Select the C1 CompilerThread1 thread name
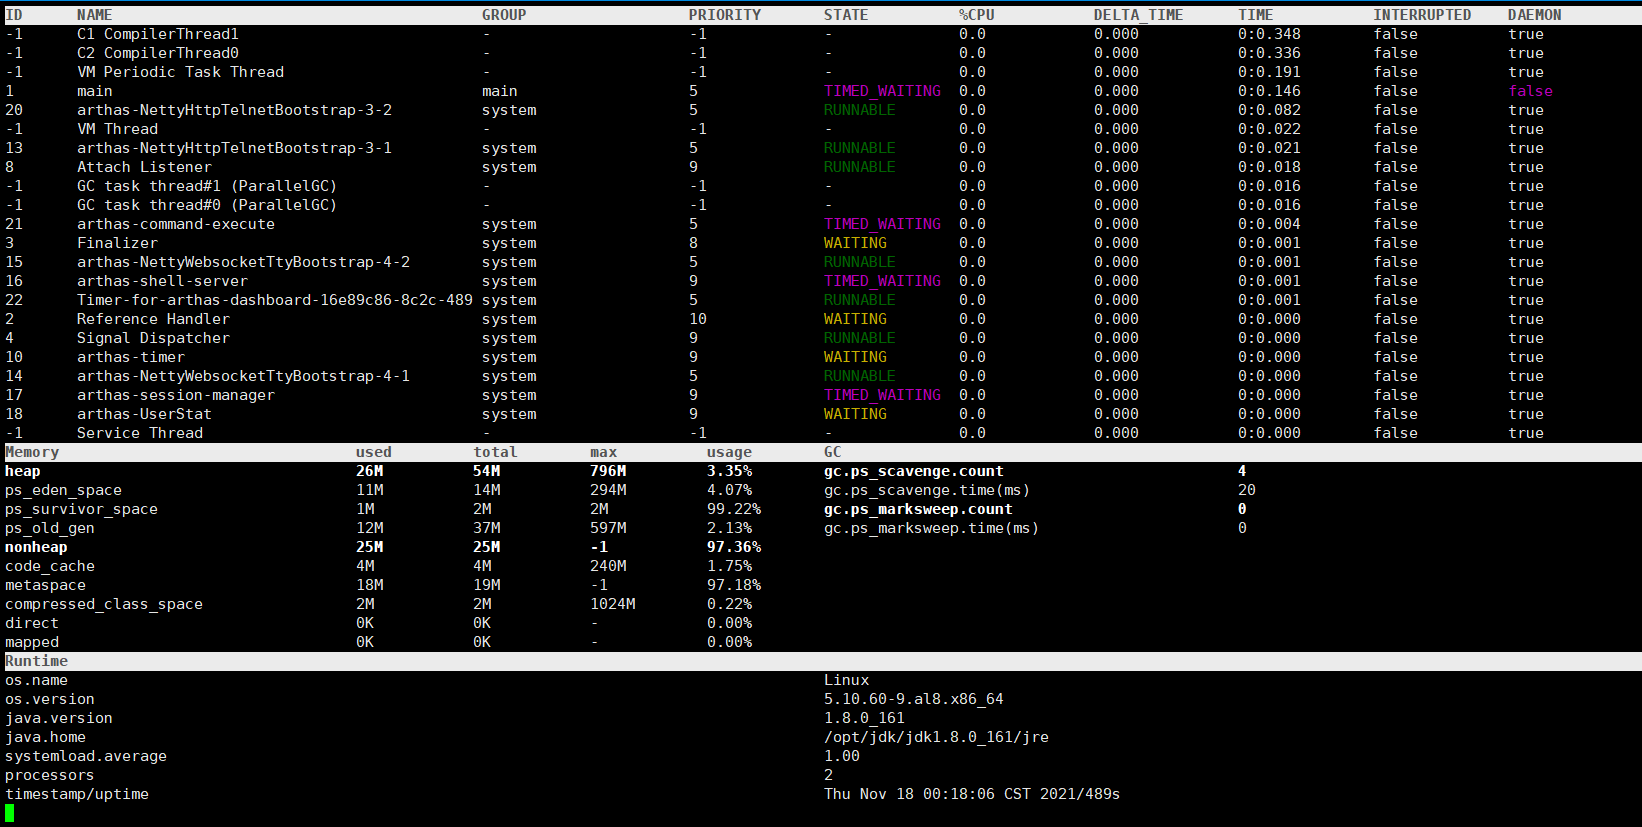The height and width of the screenshot is (827, 1642). [158, 34]
